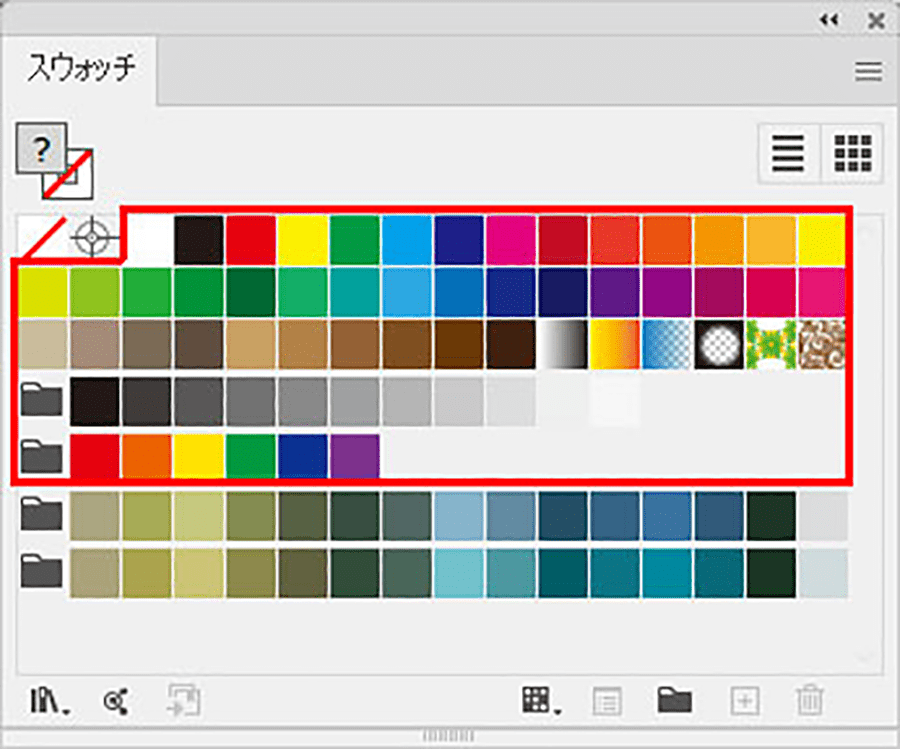This screenshot has width=900, height=749.
Task: Create a New Color Group folder
Action: (675, 700)
